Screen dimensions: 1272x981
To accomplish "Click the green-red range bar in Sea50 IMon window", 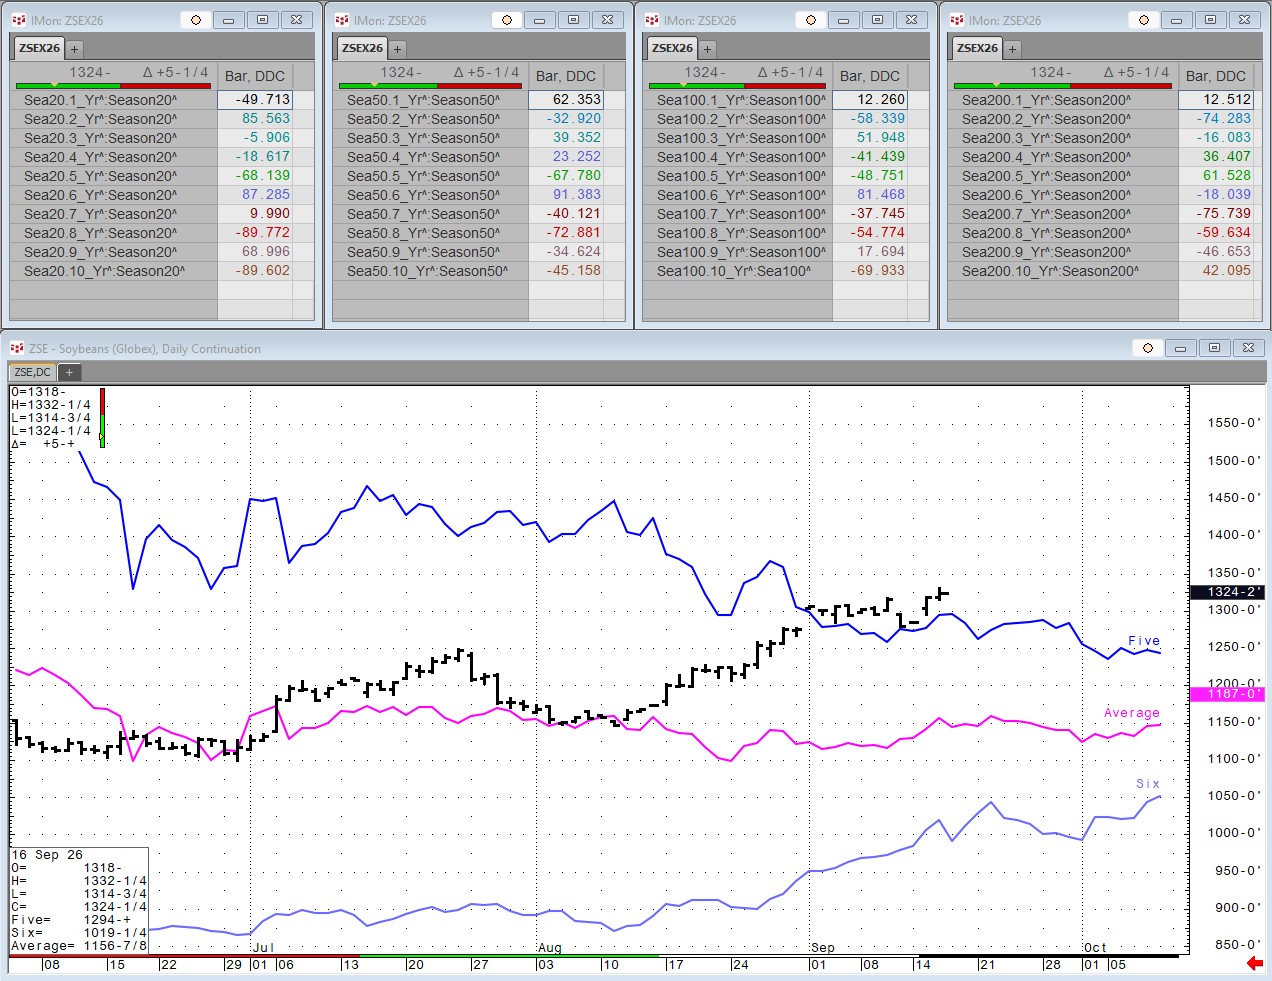I will click(430, 86).
